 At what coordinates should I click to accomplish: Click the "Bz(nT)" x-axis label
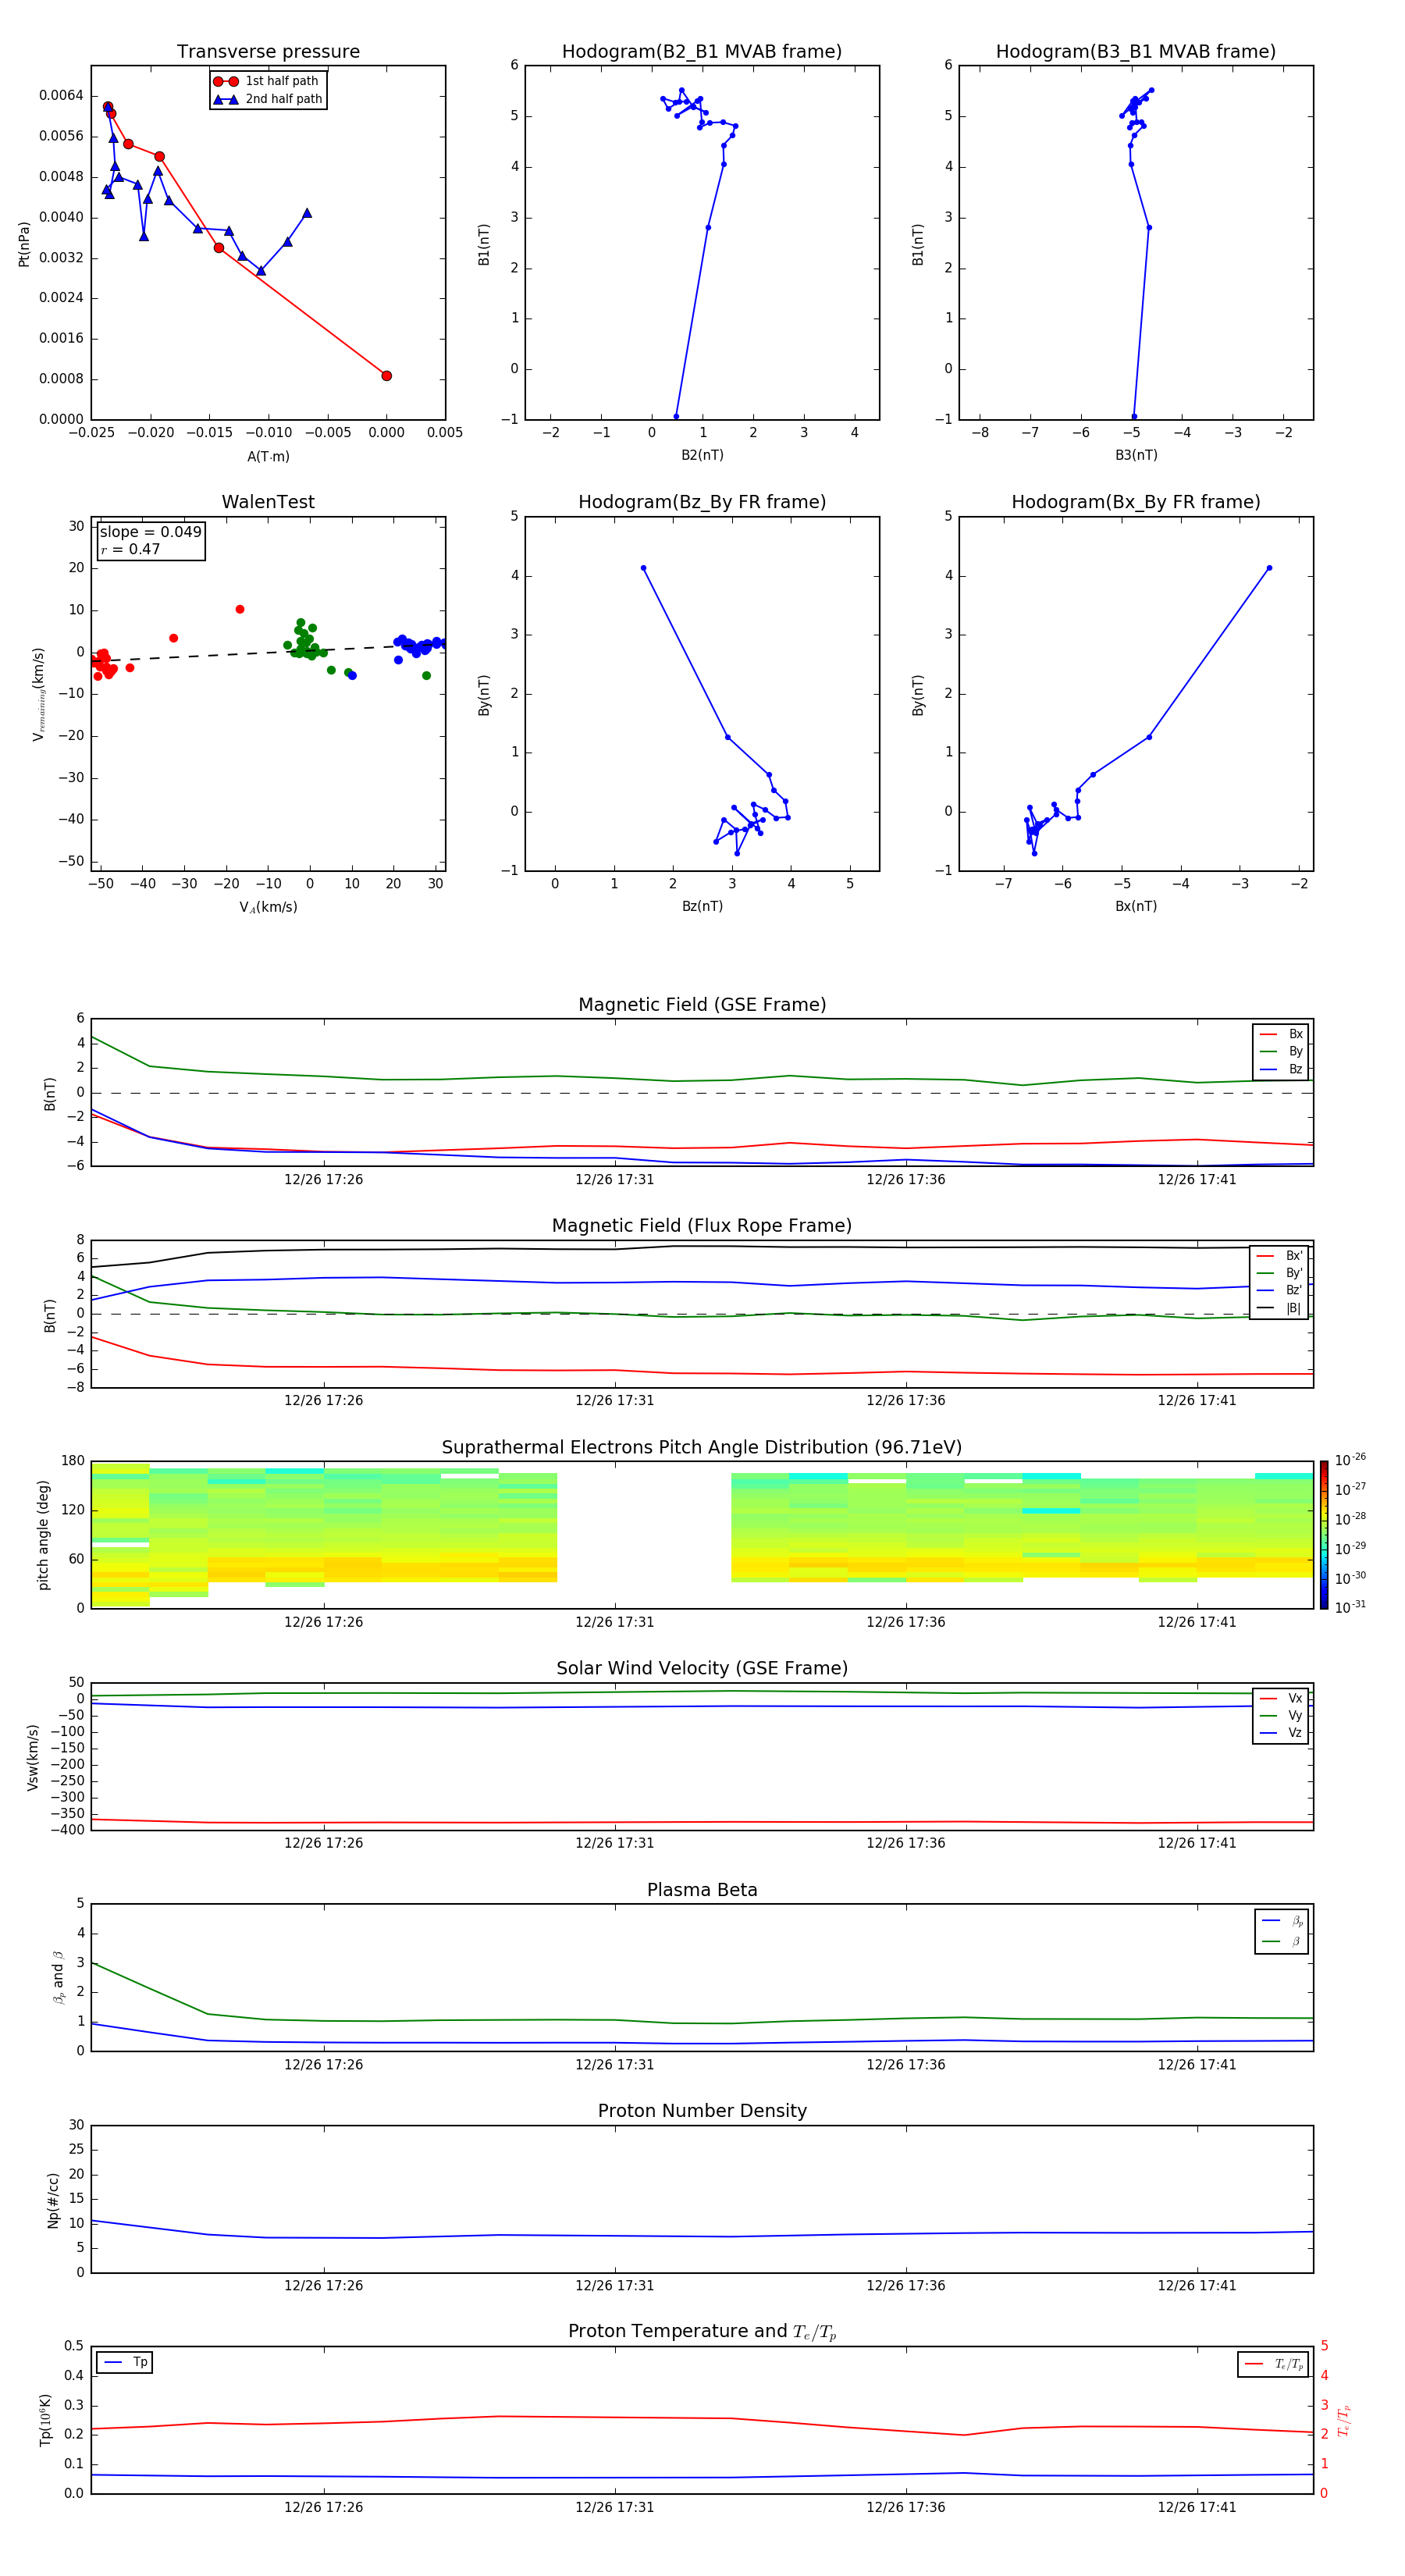(702, 906)
